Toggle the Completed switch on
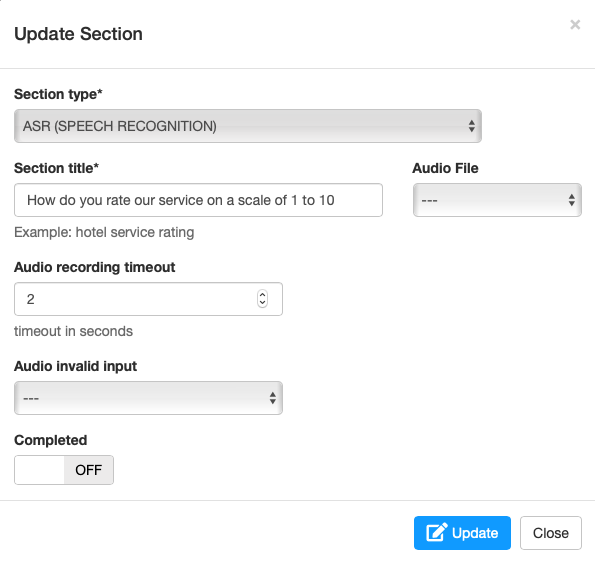595x563 pixels. pos(64,470)
